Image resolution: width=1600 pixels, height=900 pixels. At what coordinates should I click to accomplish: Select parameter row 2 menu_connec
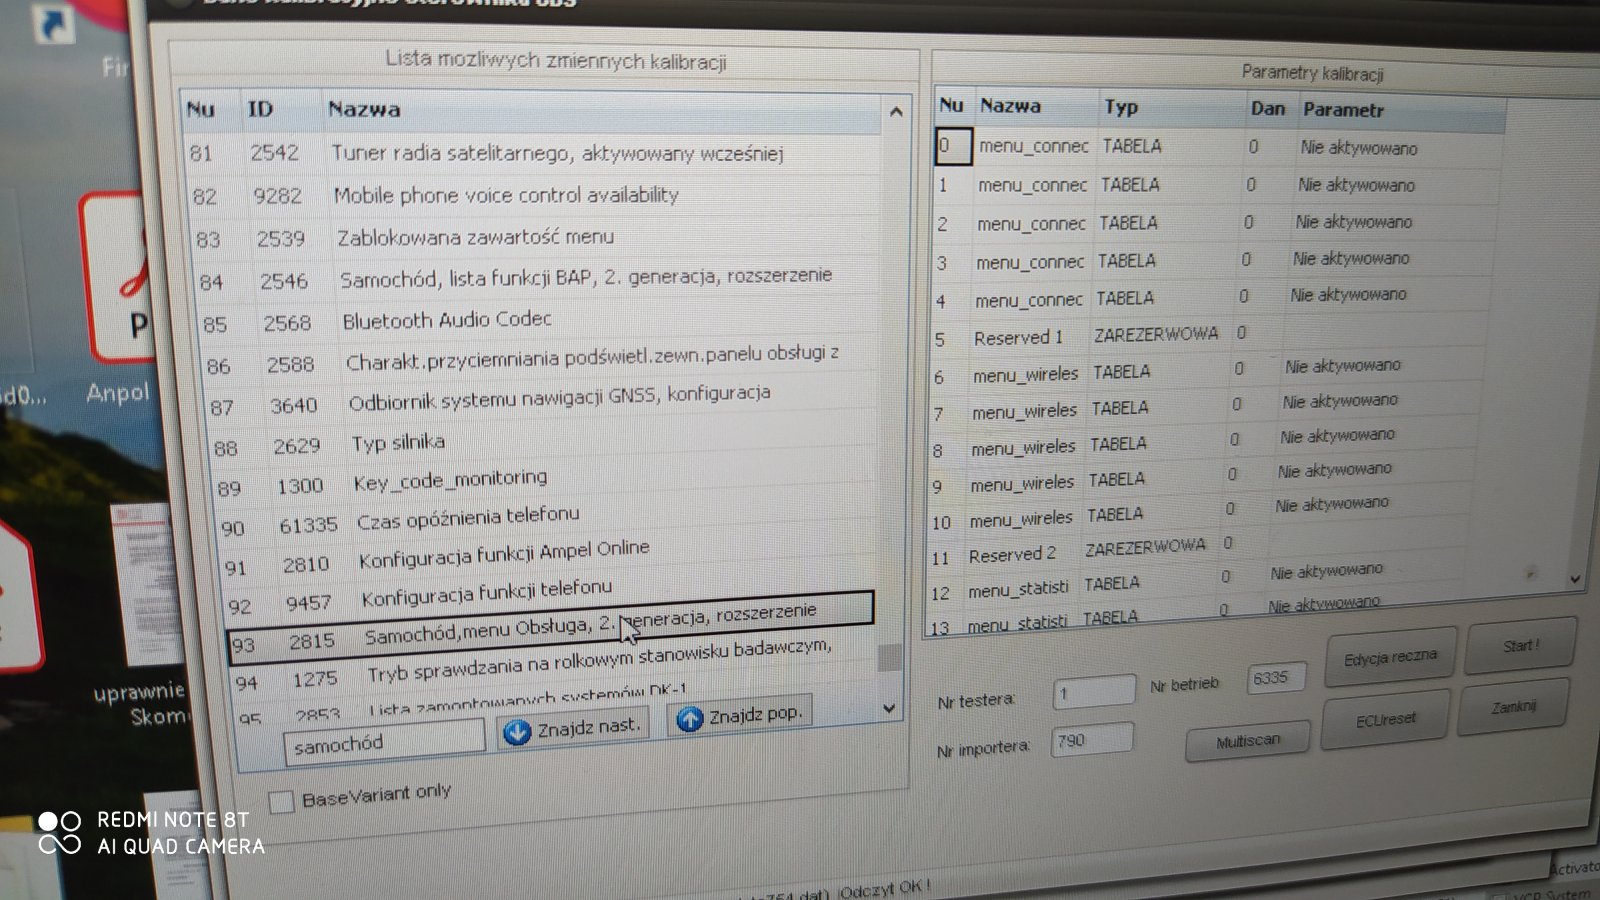tap(1216, 223)
